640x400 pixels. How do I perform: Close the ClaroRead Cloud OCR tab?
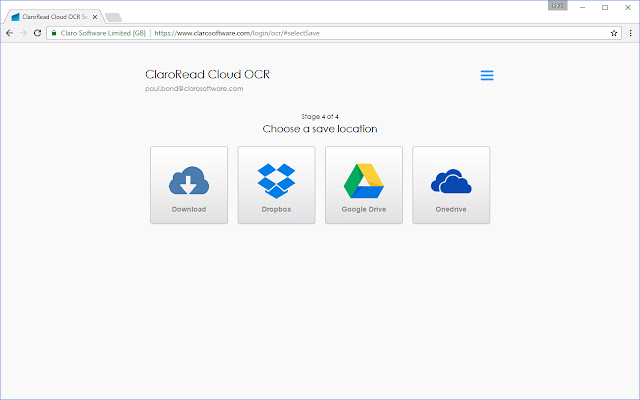95,17
